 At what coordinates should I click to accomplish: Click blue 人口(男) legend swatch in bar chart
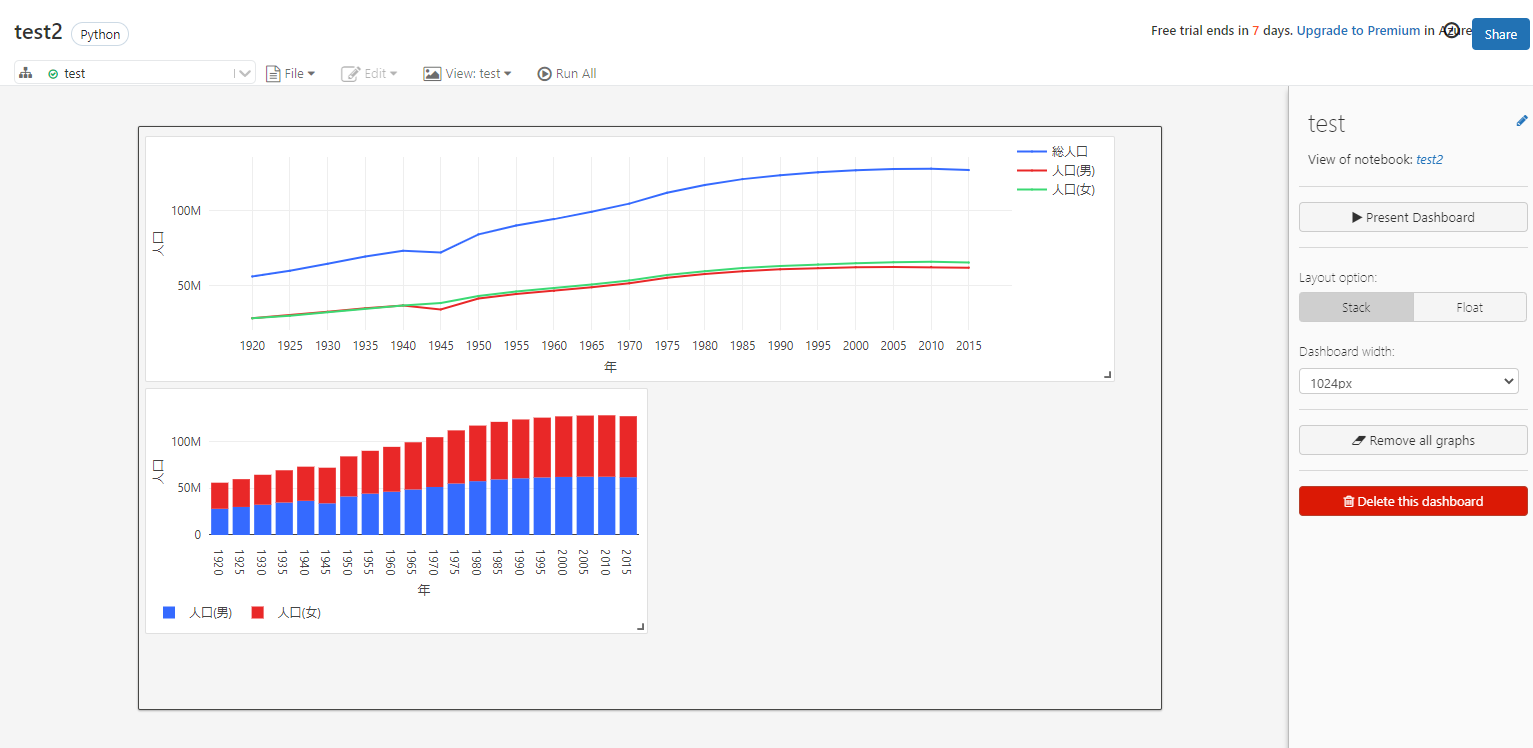(x=169, y=612)
